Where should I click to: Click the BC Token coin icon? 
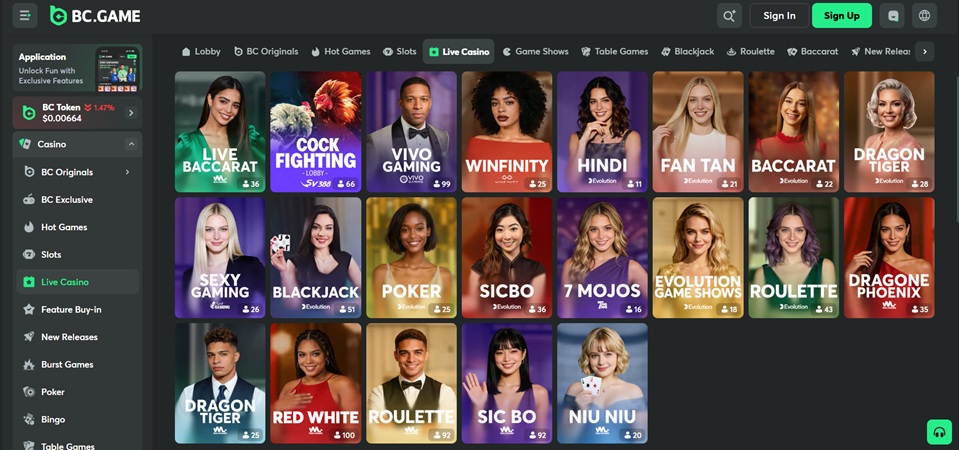pos(29,112)
